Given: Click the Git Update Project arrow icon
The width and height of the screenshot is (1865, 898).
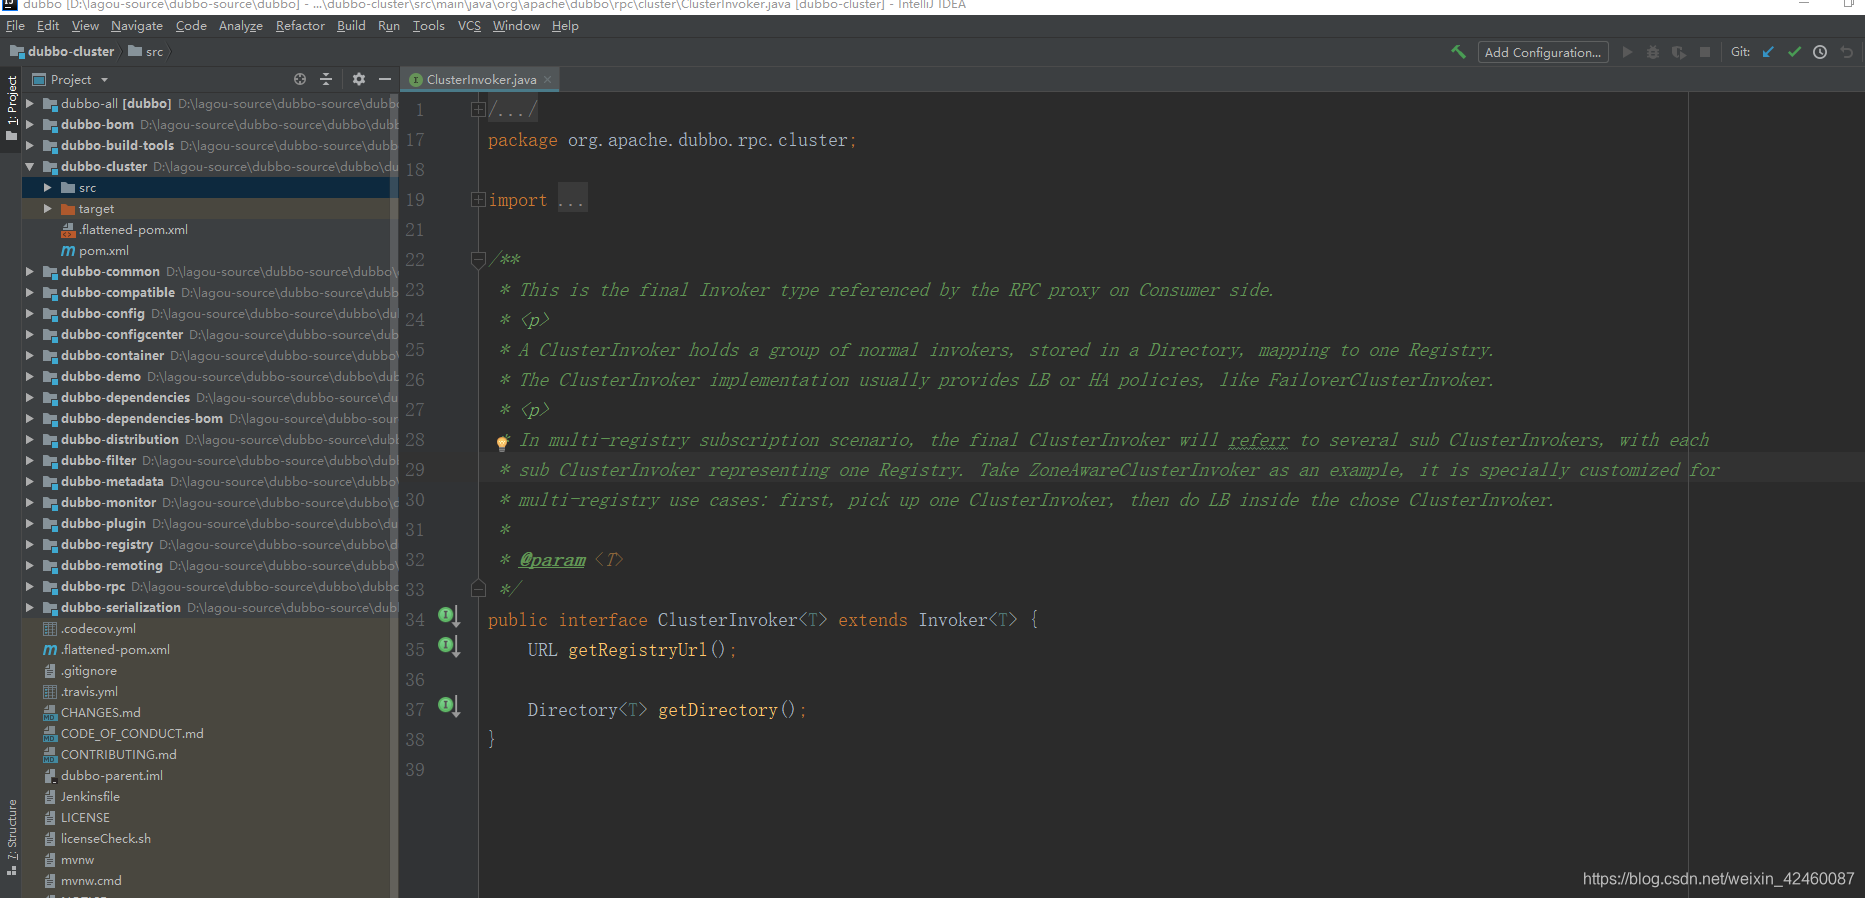Looking at the screenshot, I should tap(1768, 52).
